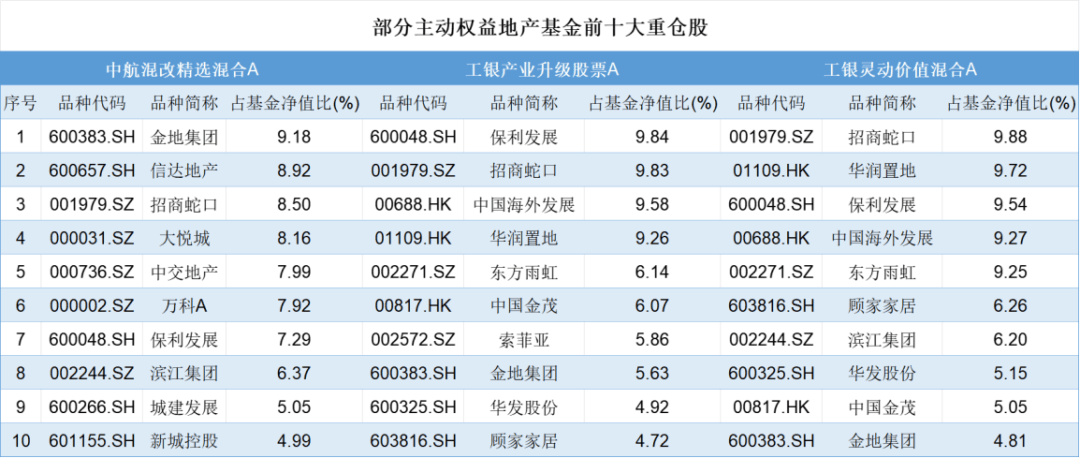Select stock code 002572.SZ
This screenshot has height=458, width=1080.
coord(413,340)
